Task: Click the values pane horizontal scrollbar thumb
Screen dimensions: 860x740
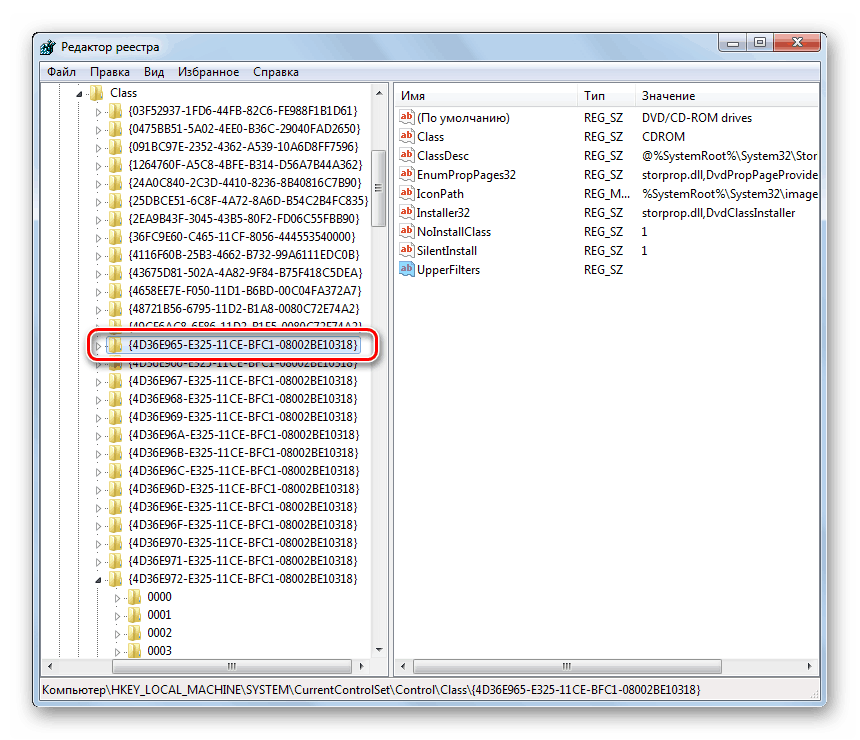Action: [567, 666]
